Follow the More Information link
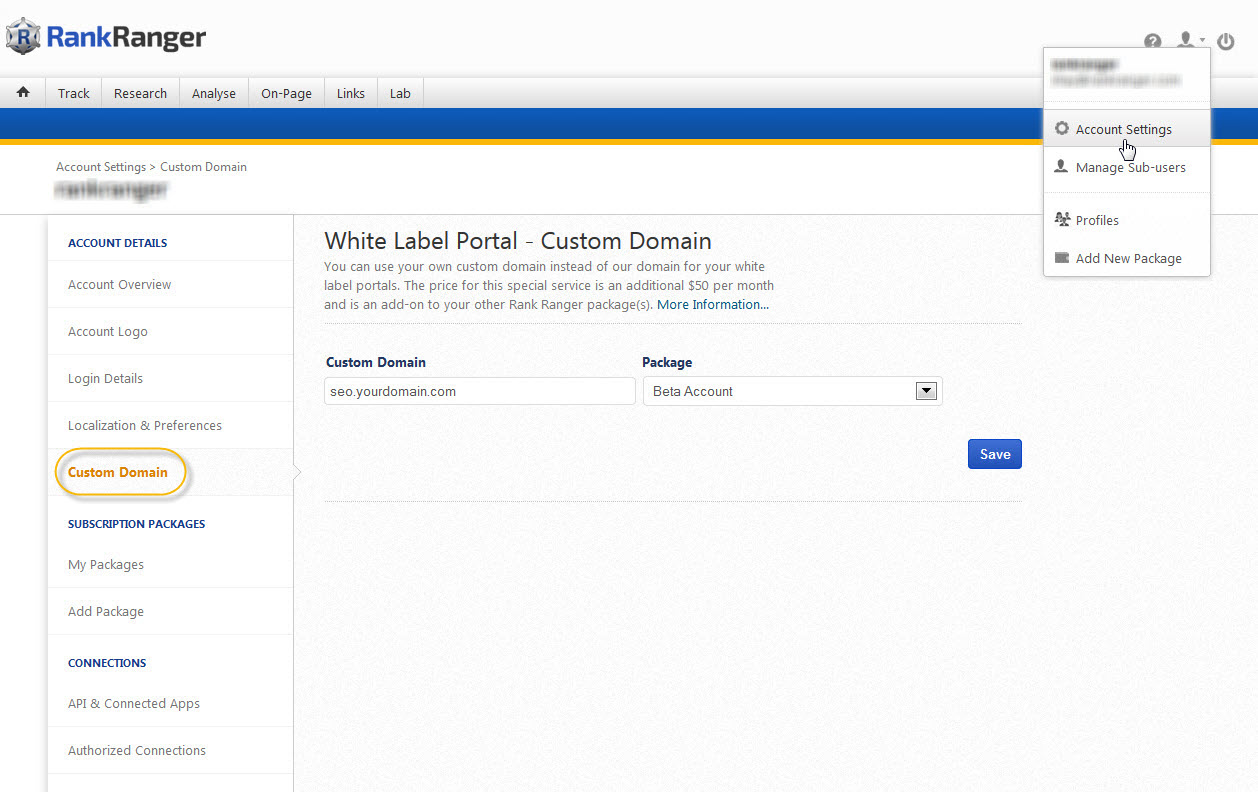 point(712,304)
